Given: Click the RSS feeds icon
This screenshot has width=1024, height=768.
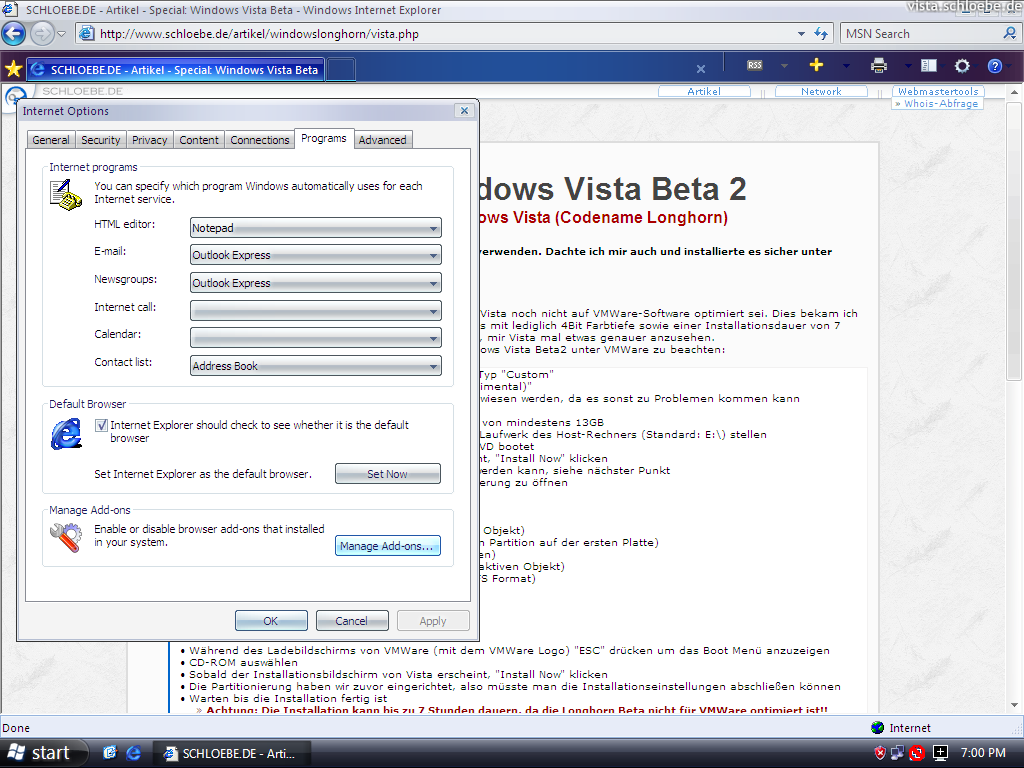Looking at the screenshot, I should tap(755, 65).
